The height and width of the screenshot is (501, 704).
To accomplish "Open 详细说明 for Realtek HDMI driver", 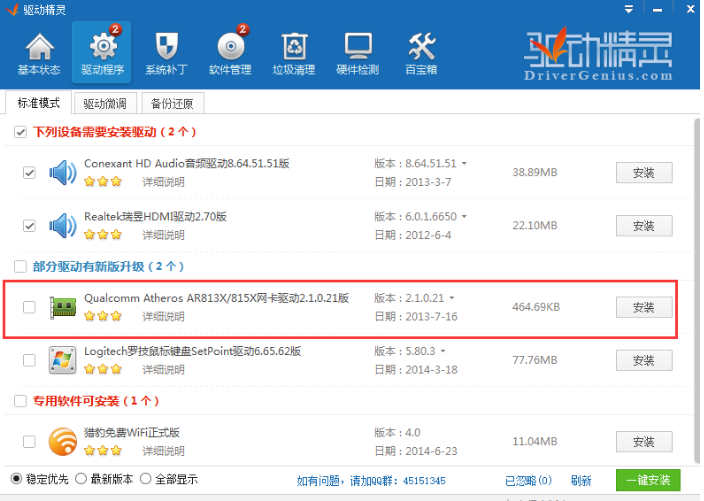I will (163, 235).
